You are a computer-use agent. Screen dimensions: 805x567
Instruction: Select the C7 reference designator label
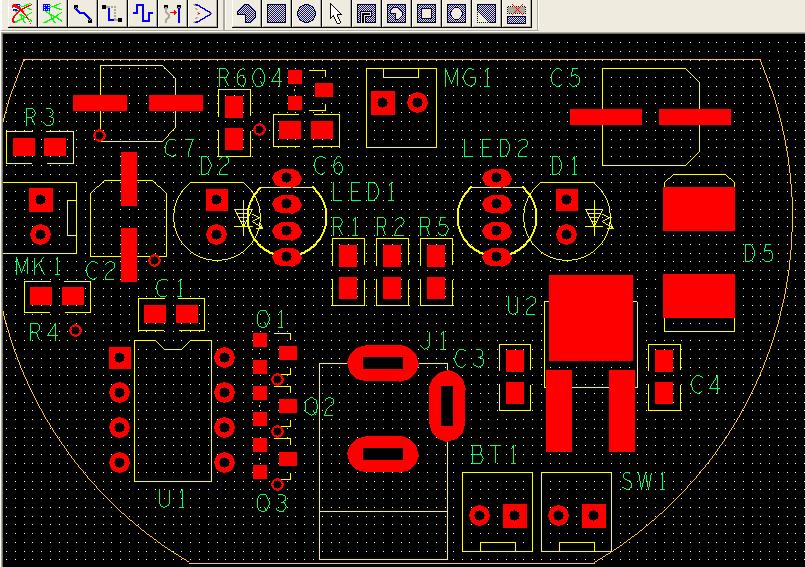(179, 148)
